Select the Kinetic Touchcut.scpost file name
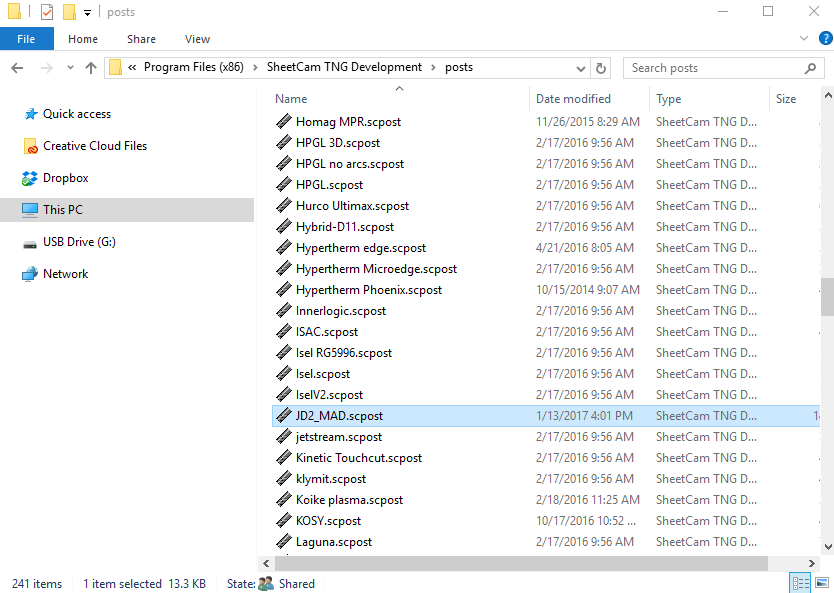Image resolution: width=834 pixels, height=593 pixels. coord(359,458)
